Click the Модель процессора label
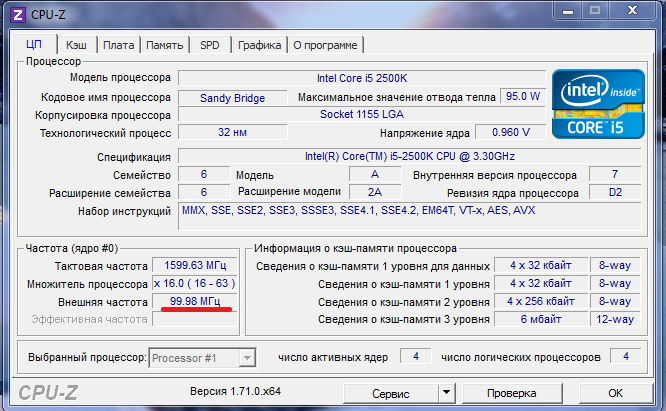This screenshot has width=666, height=411. point(120,77)
